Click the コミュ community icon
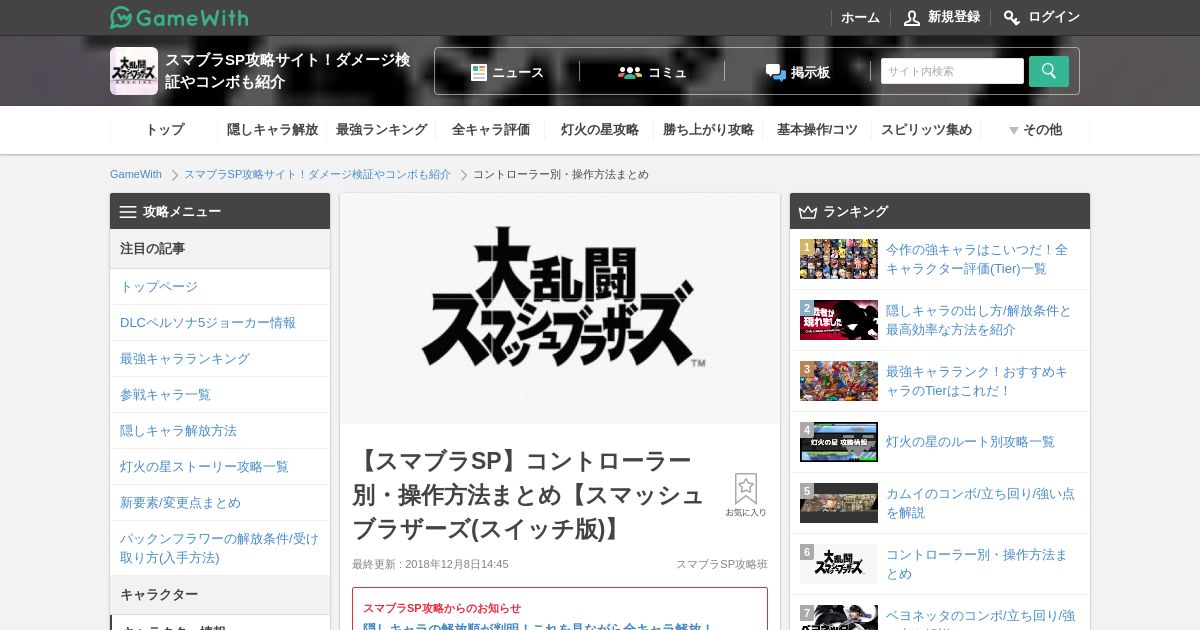The image size is (1200, 630). tap(630, 72)
